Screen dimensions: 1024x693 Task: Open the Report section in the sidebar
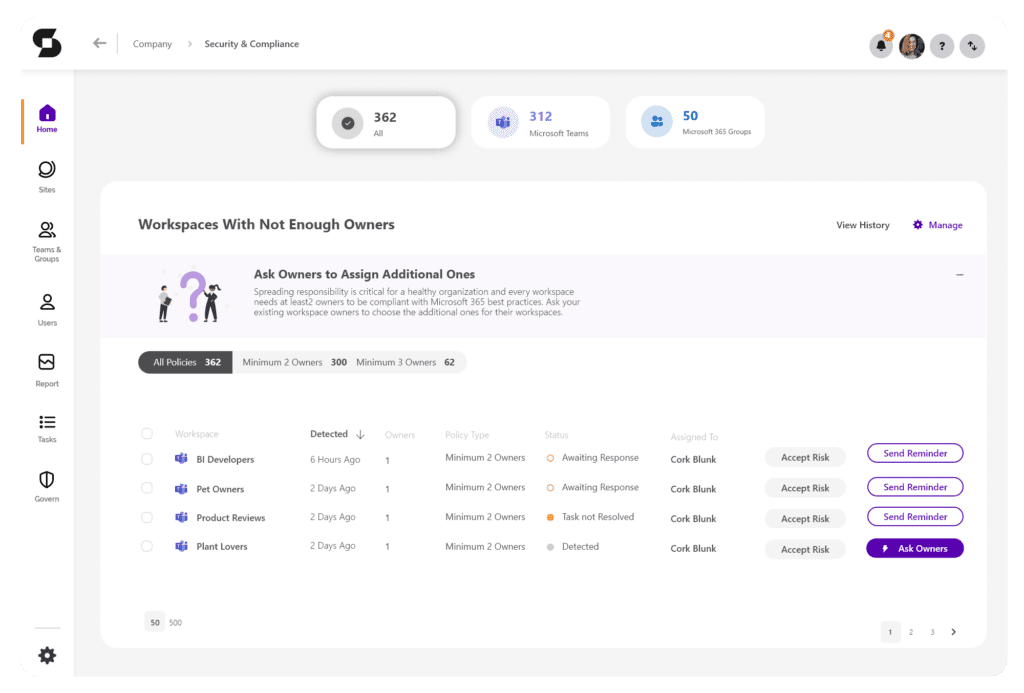pos(46,368)
